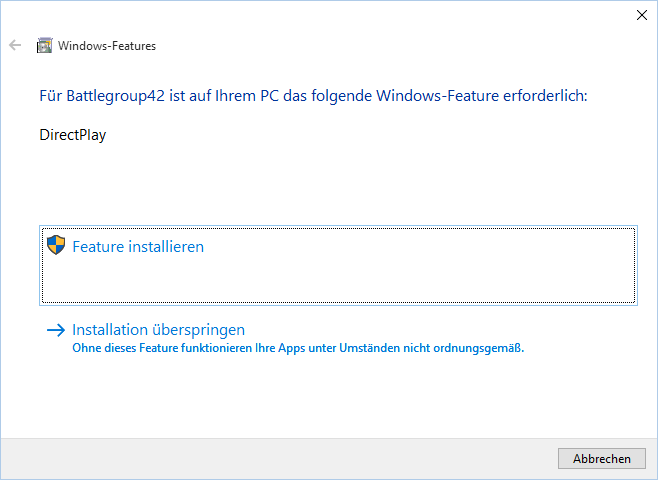Select the DirectPlay feature name
Viewport: 659px width, 480px height.
(x=73, y=135)
